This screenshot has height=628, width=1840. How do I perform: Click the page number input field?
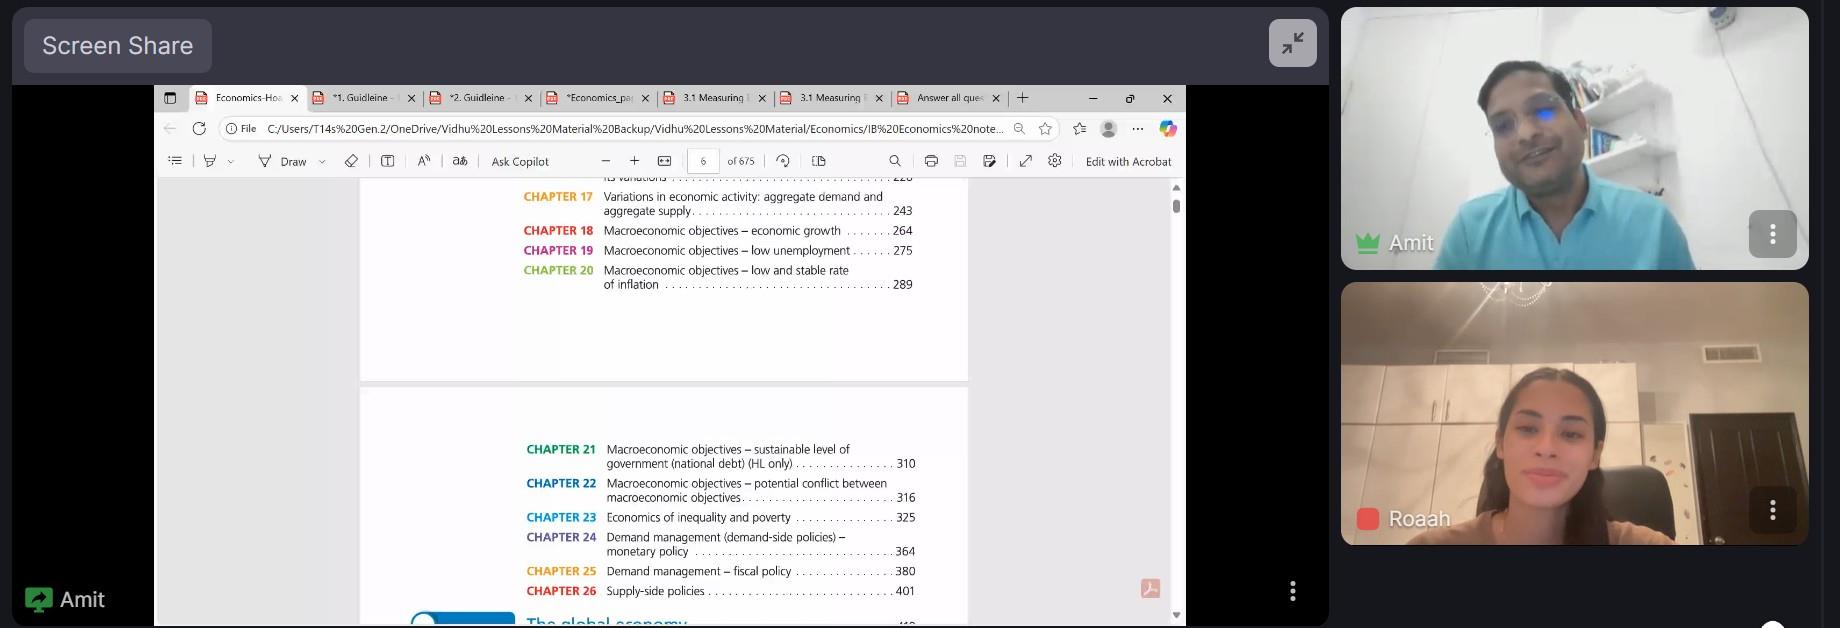click(x=703, y=161)
